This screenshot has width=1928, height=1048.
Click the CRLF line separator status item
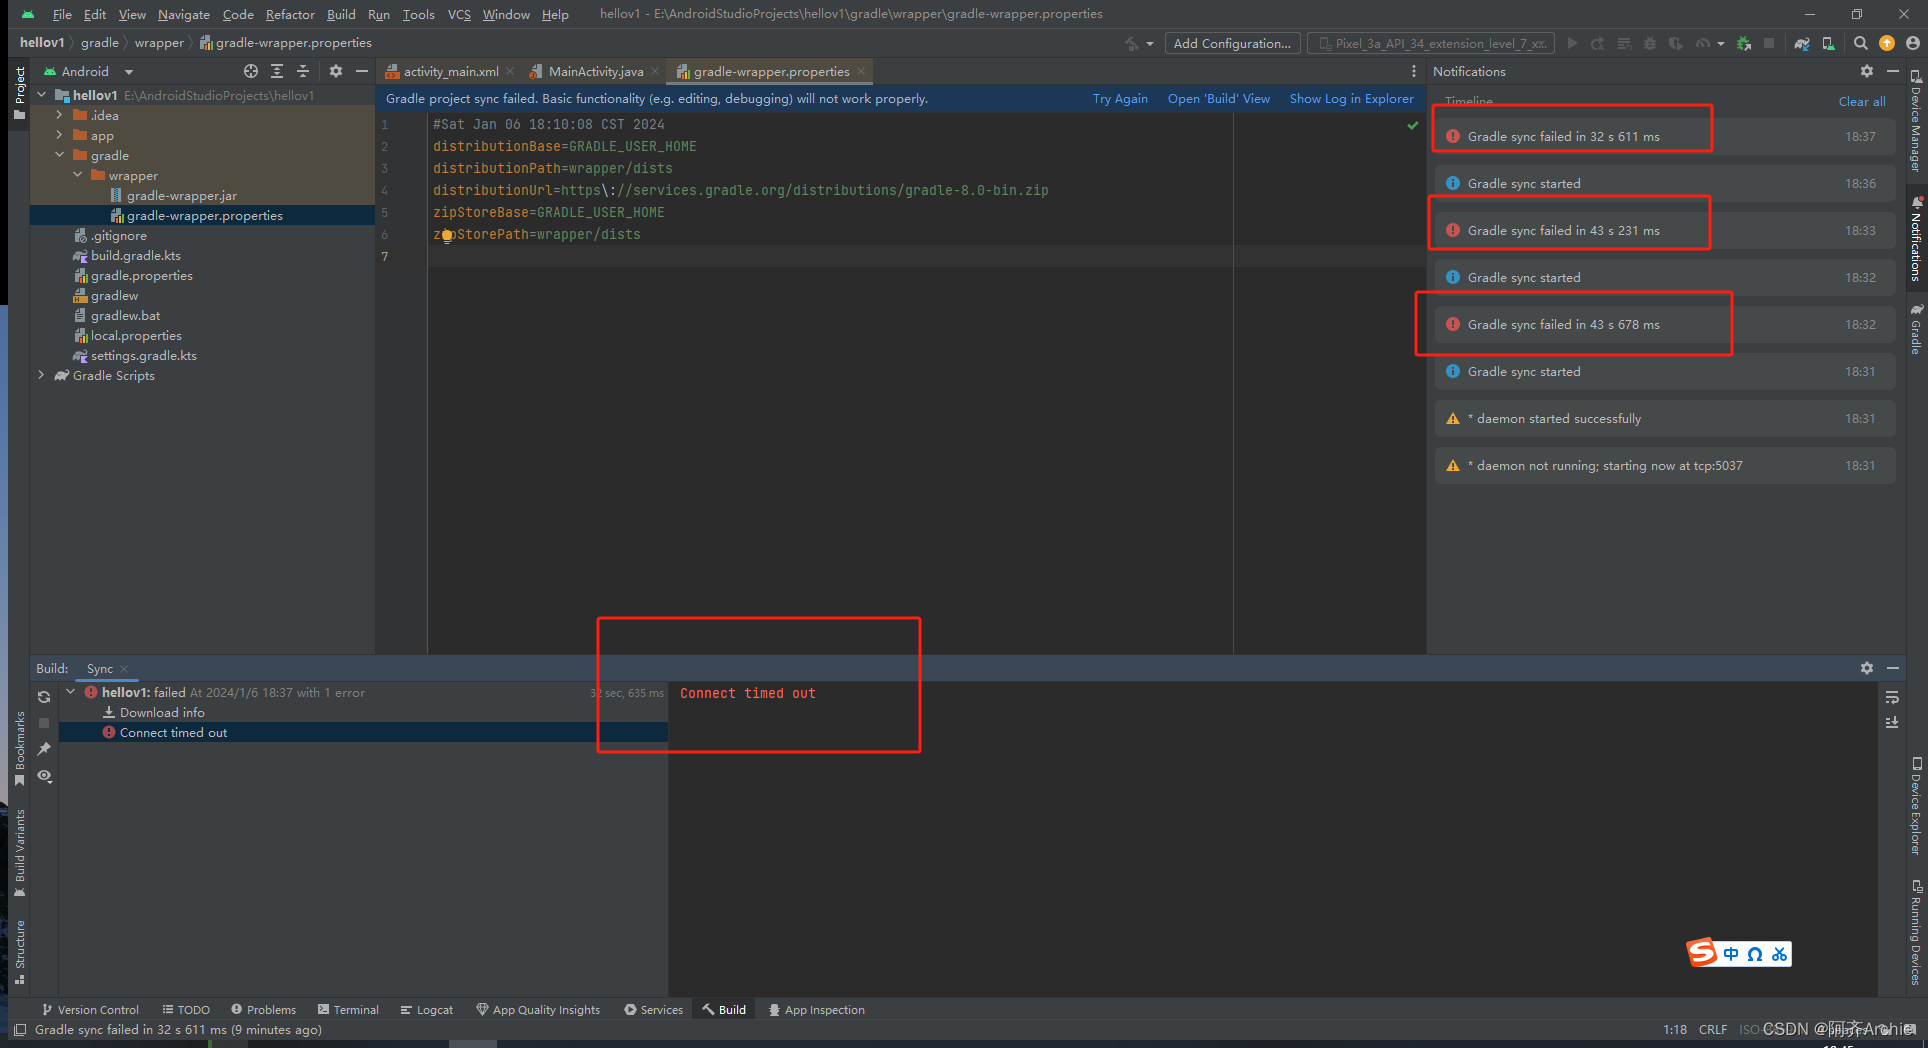(x=1712, y=1029)
